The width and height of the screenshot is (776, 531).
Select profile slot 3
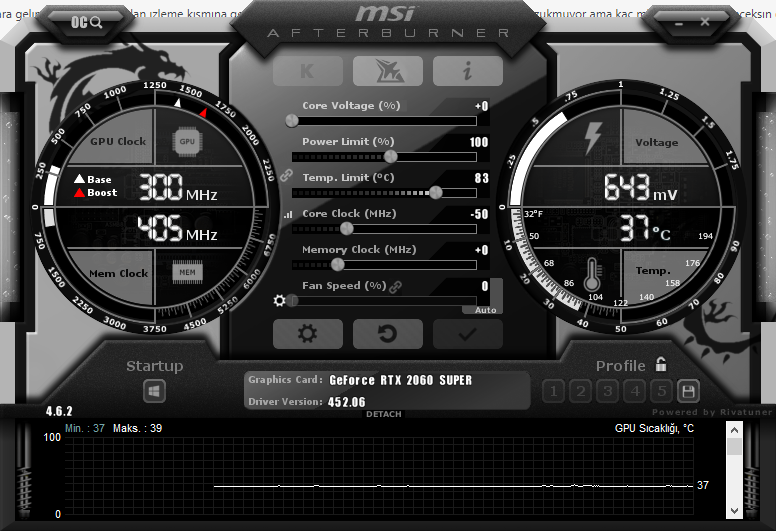(x=608, y=391)
